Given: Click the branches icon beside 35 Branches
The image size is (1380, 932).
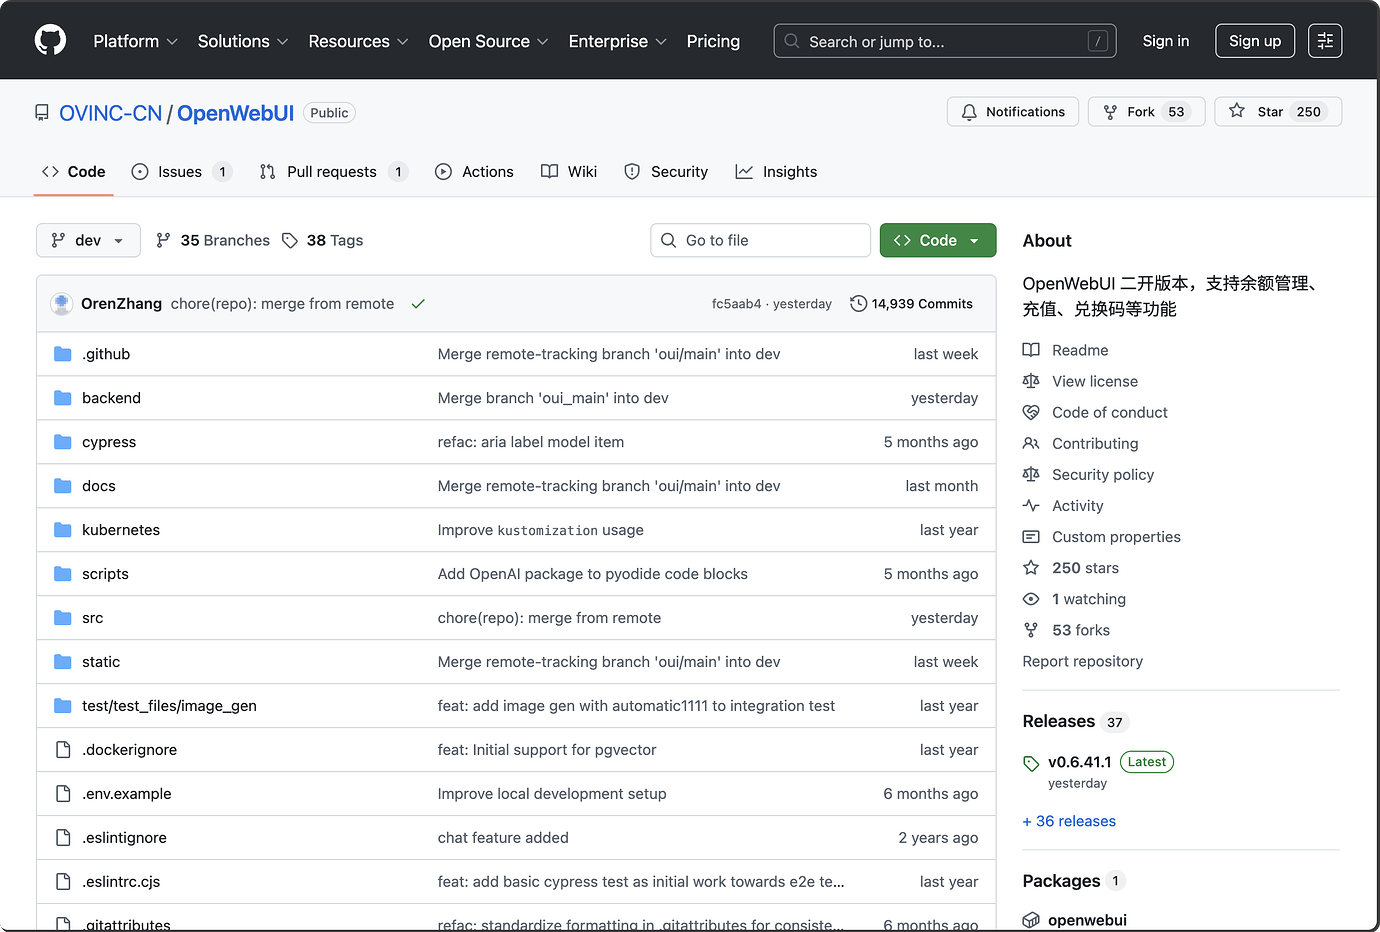Looking at the screenshot, I should tap(163, 241).
